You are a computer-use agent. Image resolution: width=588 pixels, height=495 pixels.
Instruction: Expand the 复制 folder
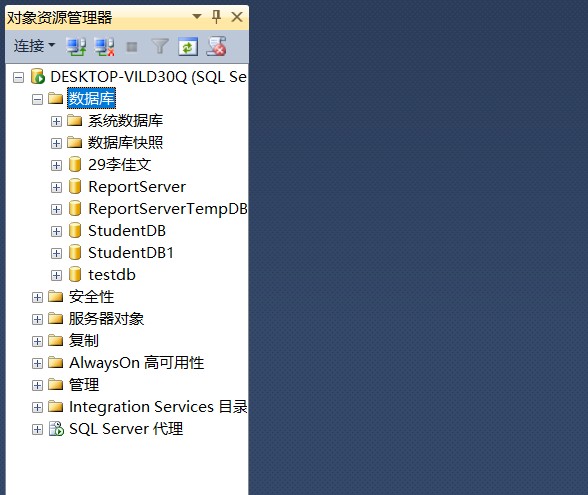(37, 341)
